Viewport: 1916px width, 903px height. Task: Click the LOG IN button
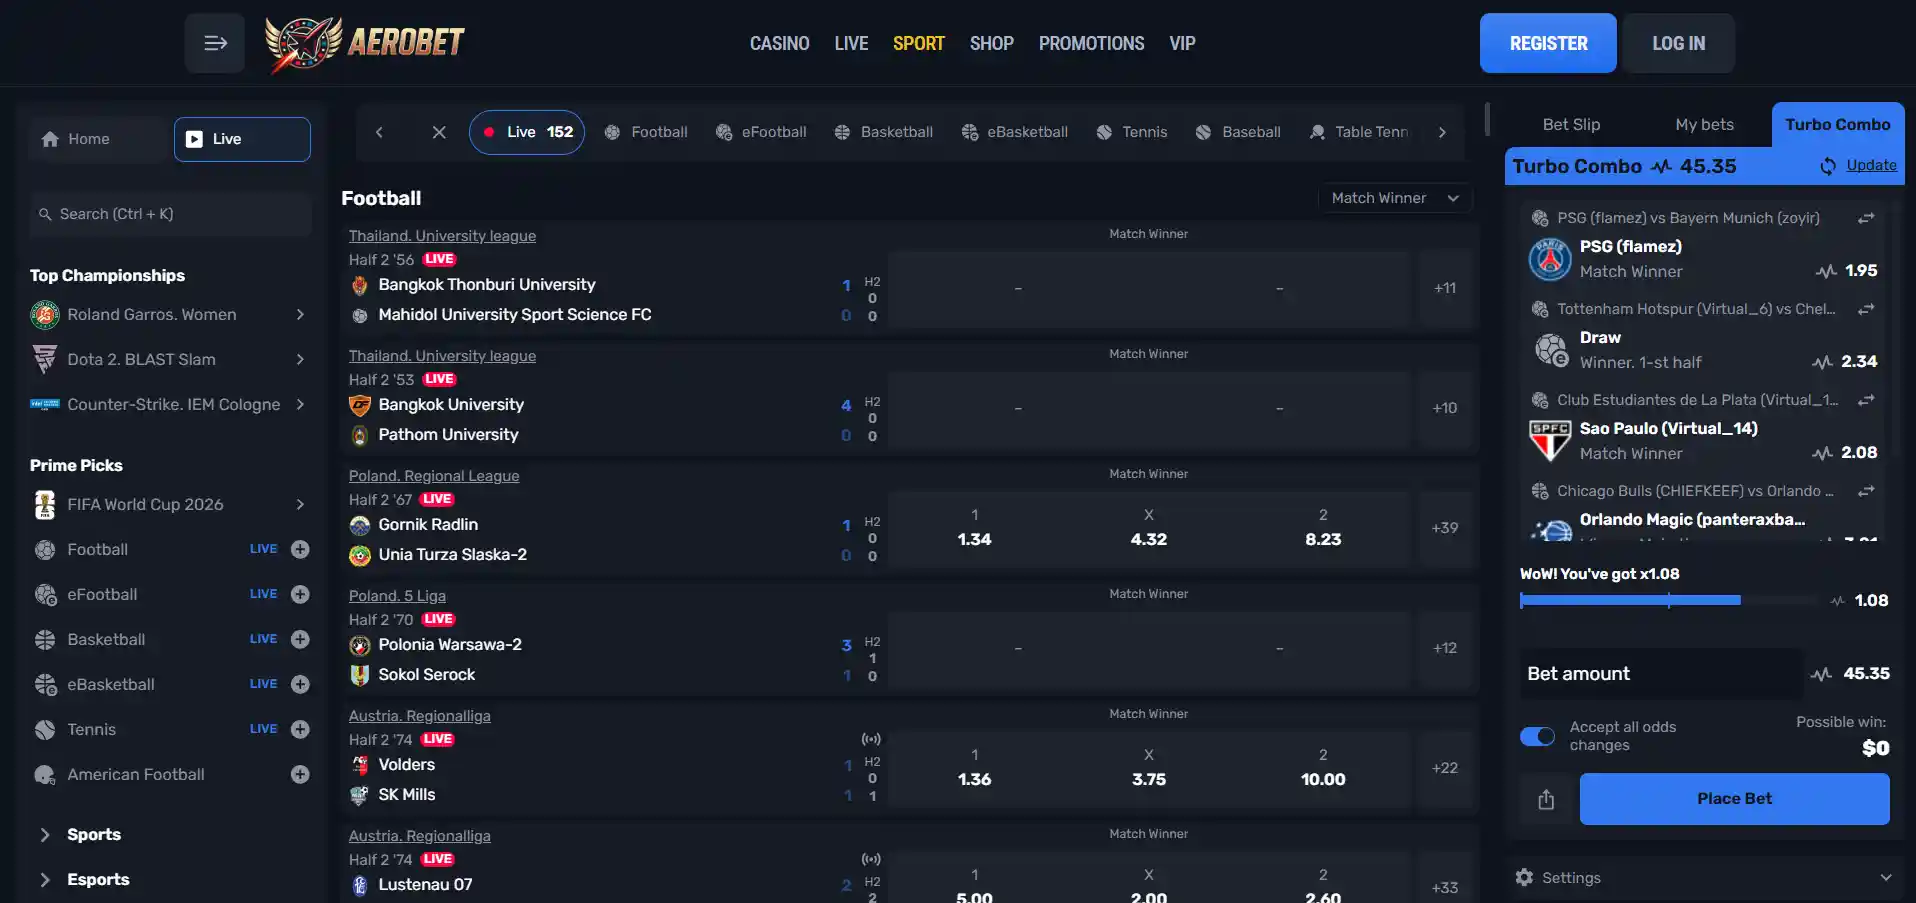coord(1679,43)
